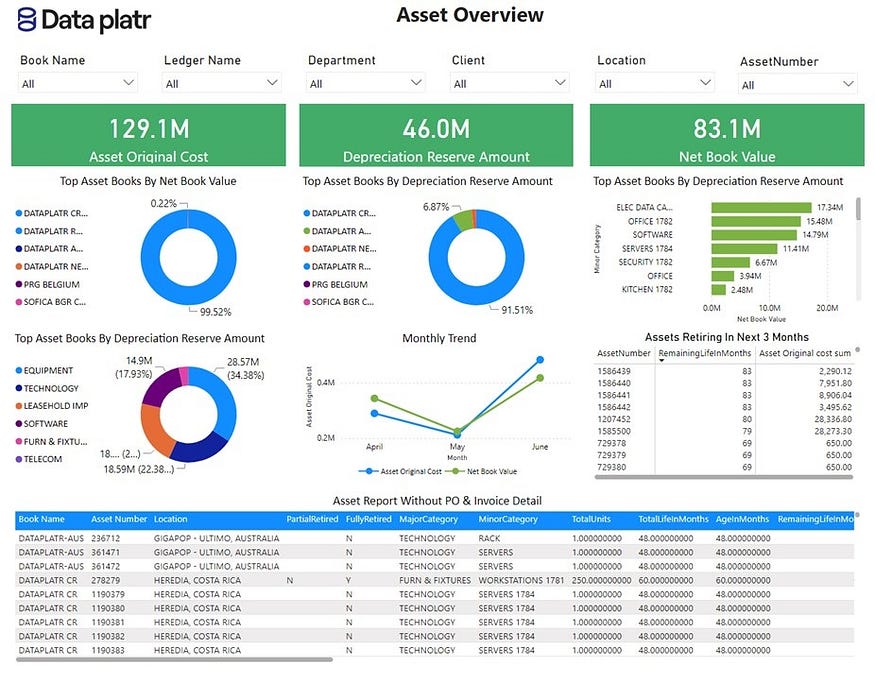Image resolution: width=875 pixels, height=680 pixels.
Task: Click asset 729380 in retiring table
Action: coord(612,467)
